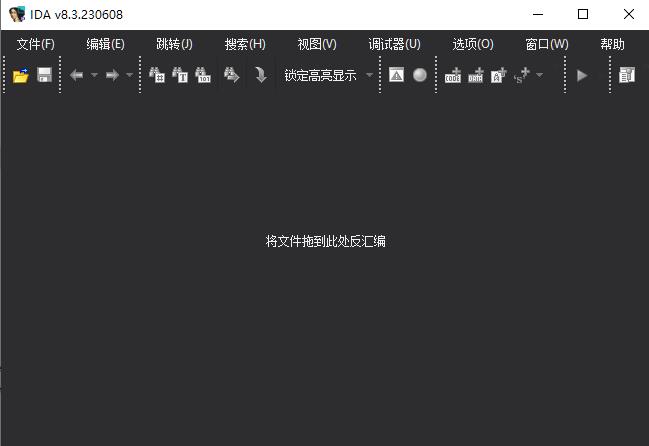Open the 帮助 menu
649x446 pixels.
tap(612, 44)
